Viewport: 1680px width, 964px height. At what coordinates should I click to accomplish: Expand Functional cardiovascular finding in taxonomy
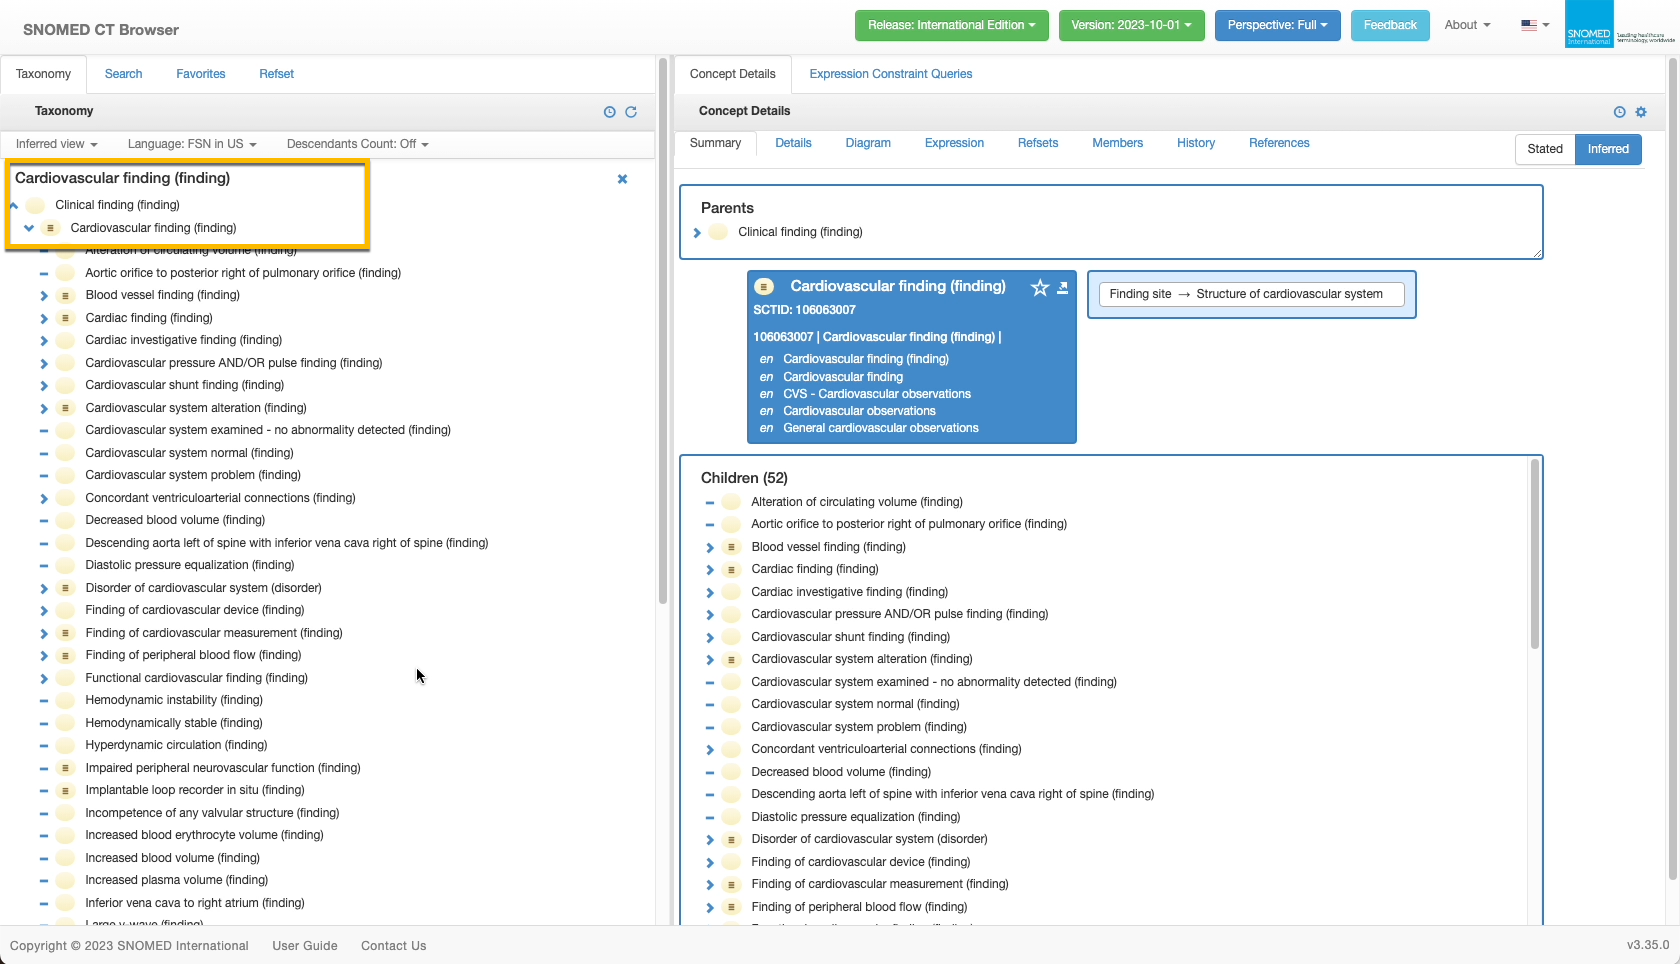[x=43, y=678]
